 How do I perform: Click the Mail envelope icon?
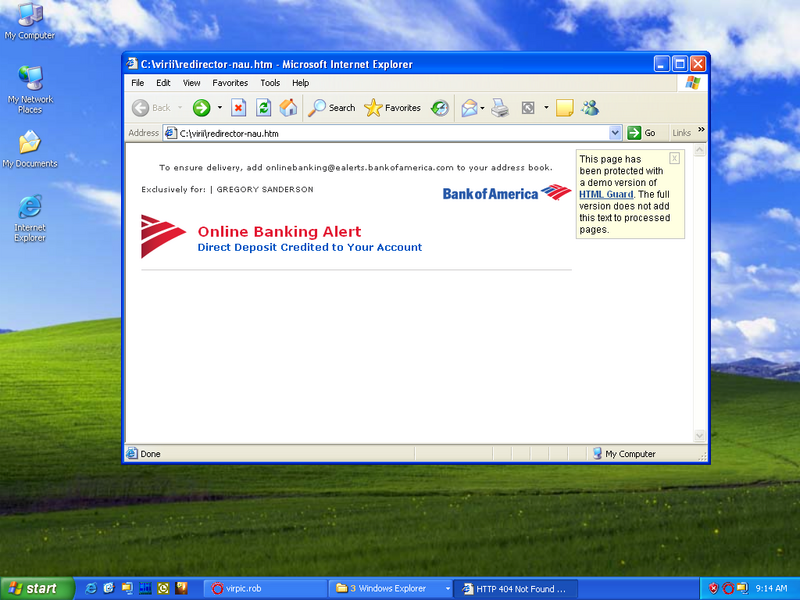(x=469, y=108)
